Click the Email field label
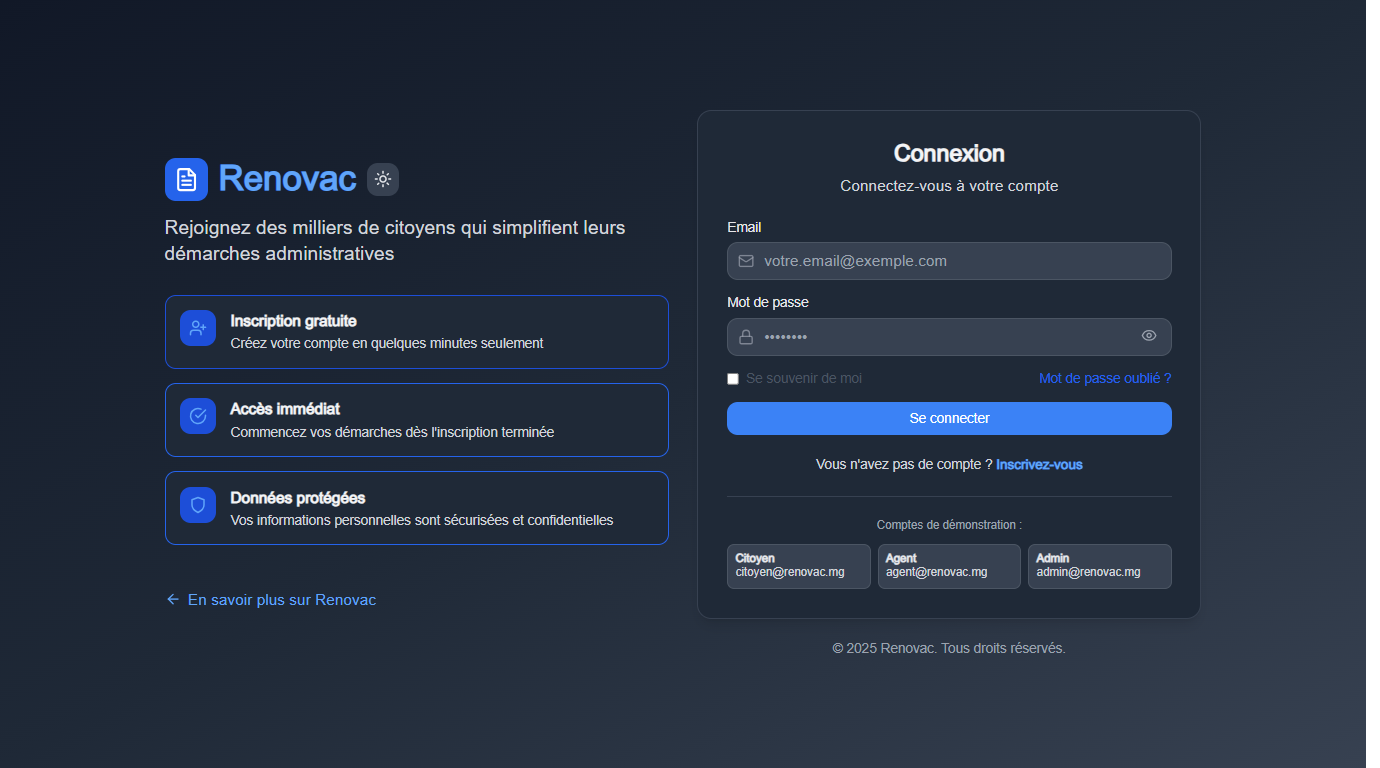 tap(744, 227)
